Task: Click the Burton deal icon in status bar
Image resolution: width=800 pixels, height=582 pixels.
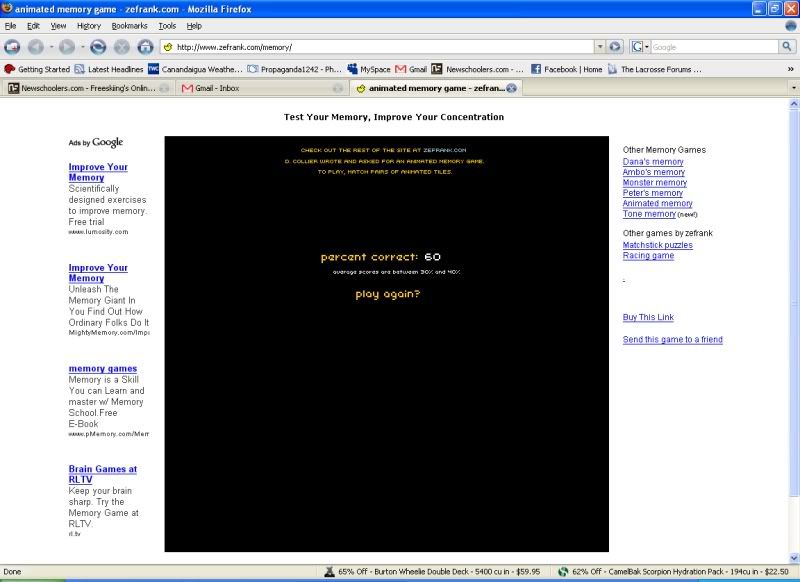Action: click(329, 572)
